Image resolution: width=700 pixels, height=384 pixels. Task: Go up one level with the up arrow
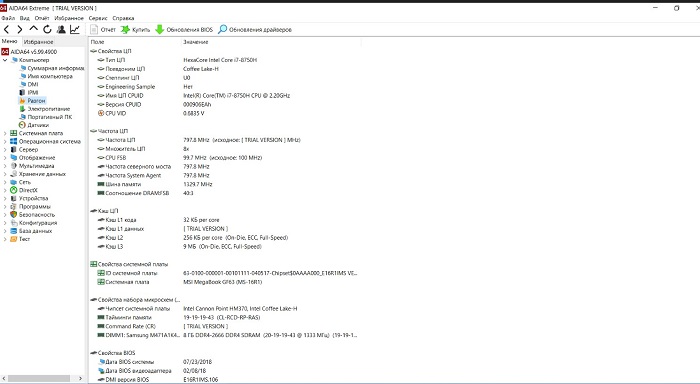point(33,29)
